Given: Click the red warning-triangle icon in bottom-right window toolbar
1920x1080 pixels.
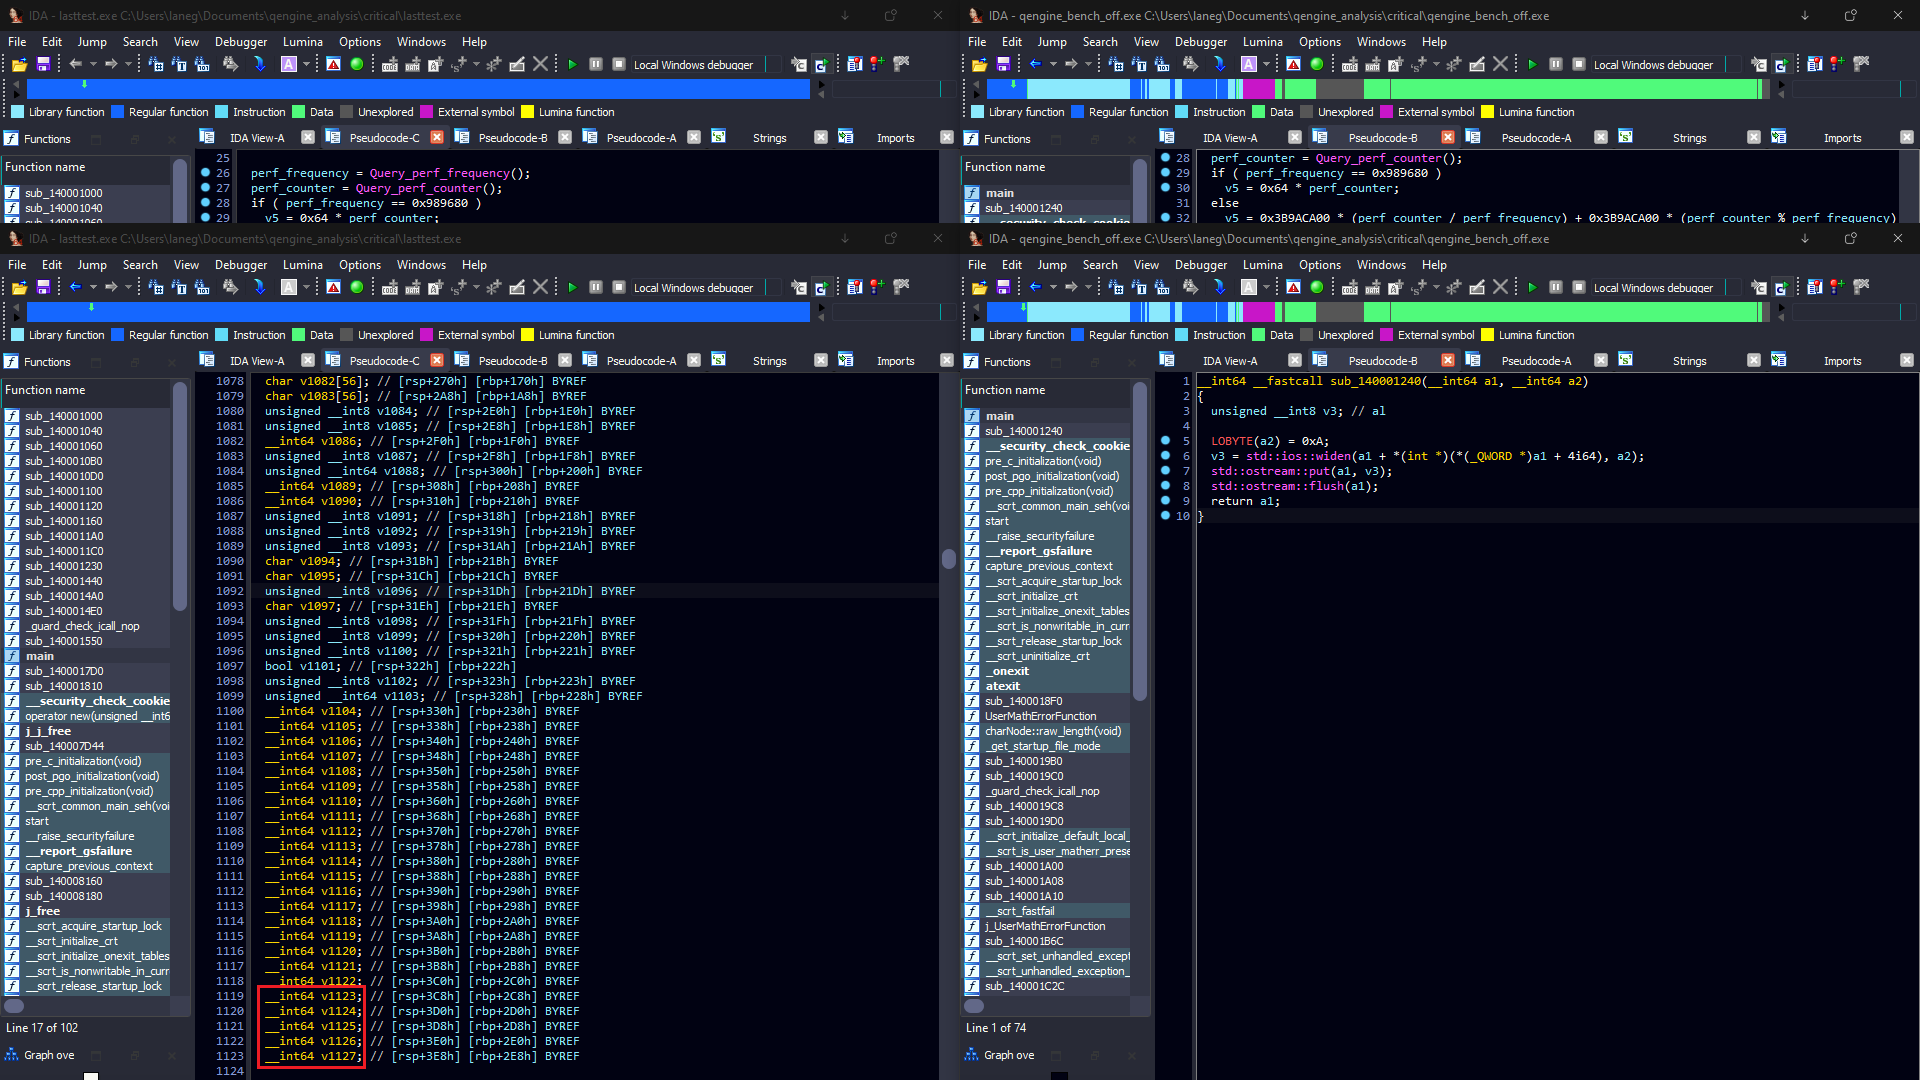Looking at the screenshot, I should [1293, 287].
